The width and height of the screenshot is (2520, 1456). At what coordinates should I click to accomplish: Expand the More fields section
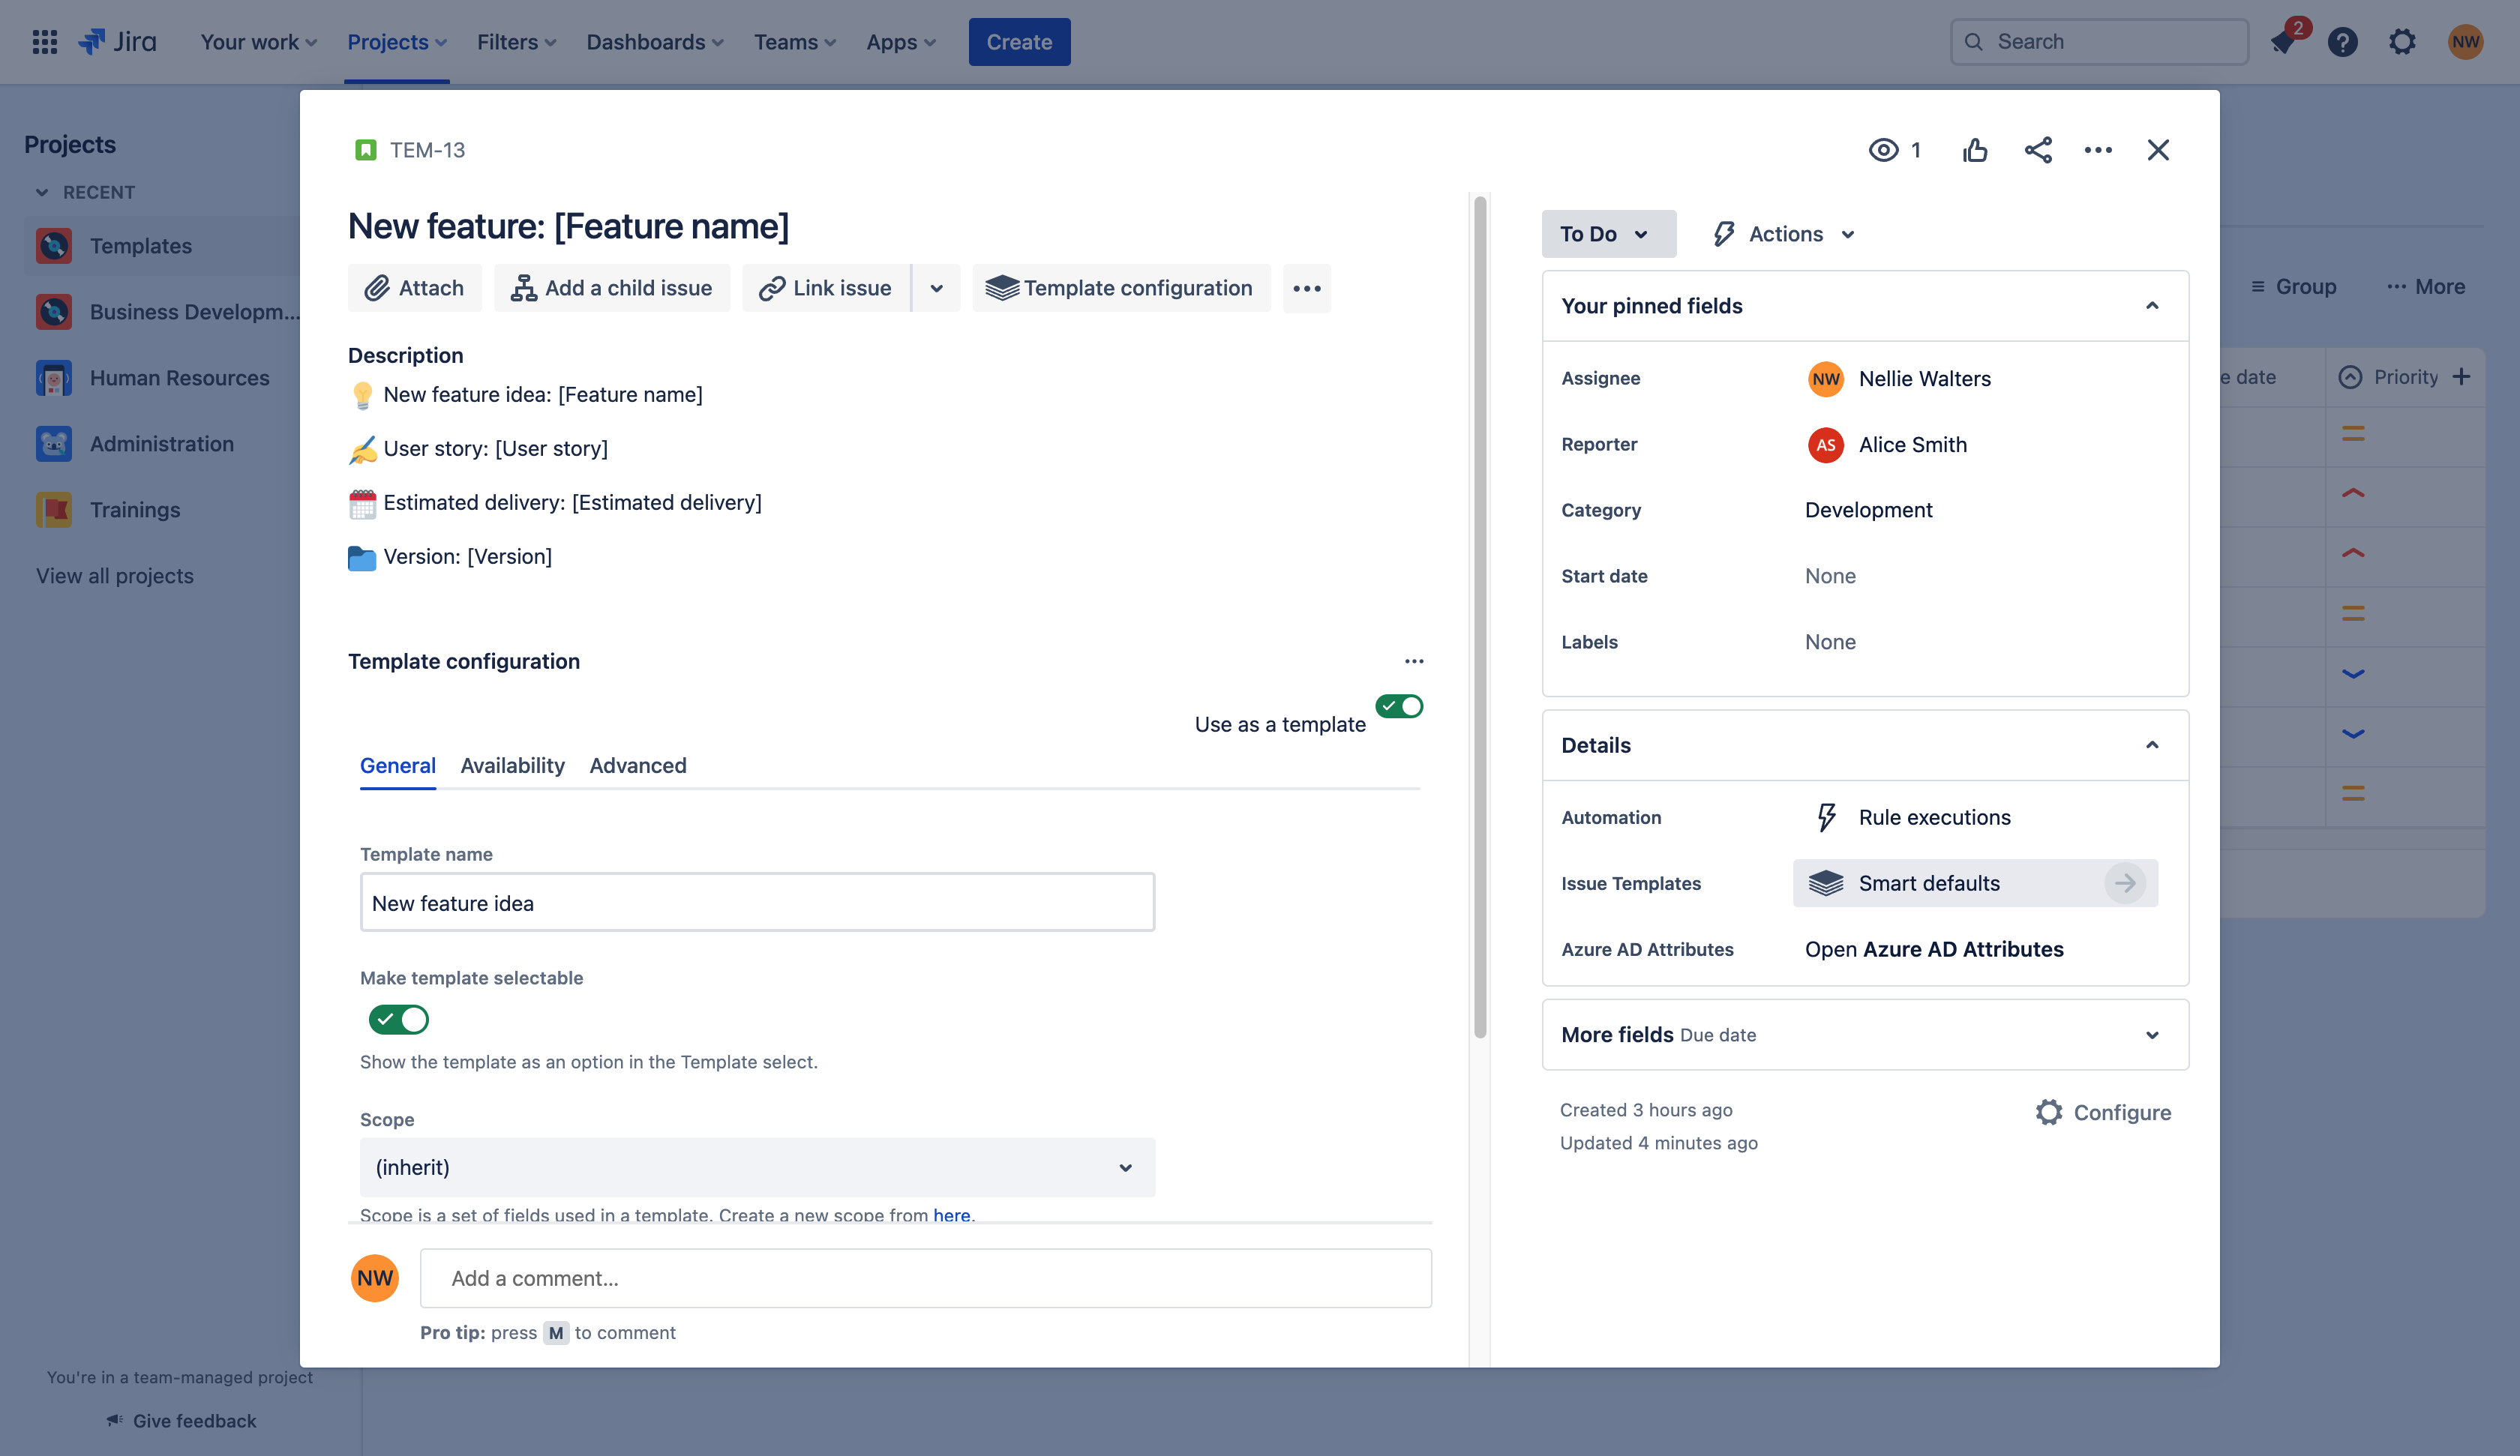point(2152,1035)
